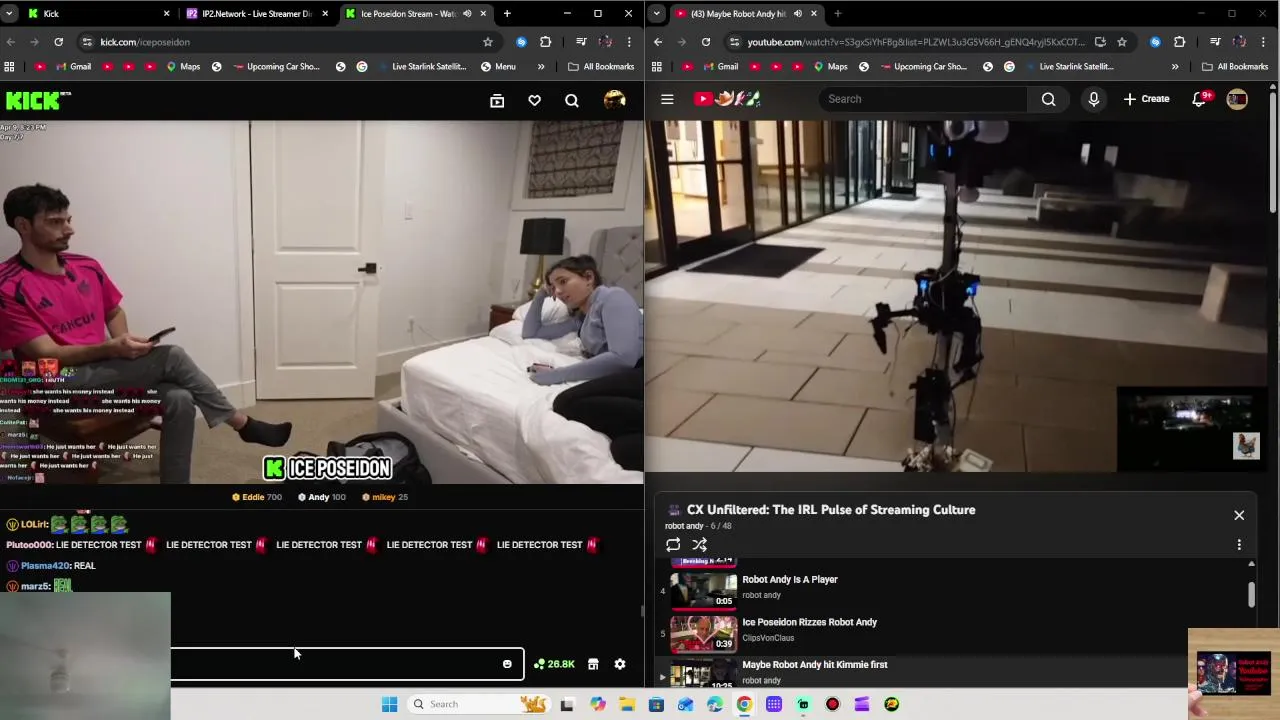Click the Windows taskbar Search box
The height and width of the screenshot is (720, 1280).
click(x=480, y=704)
